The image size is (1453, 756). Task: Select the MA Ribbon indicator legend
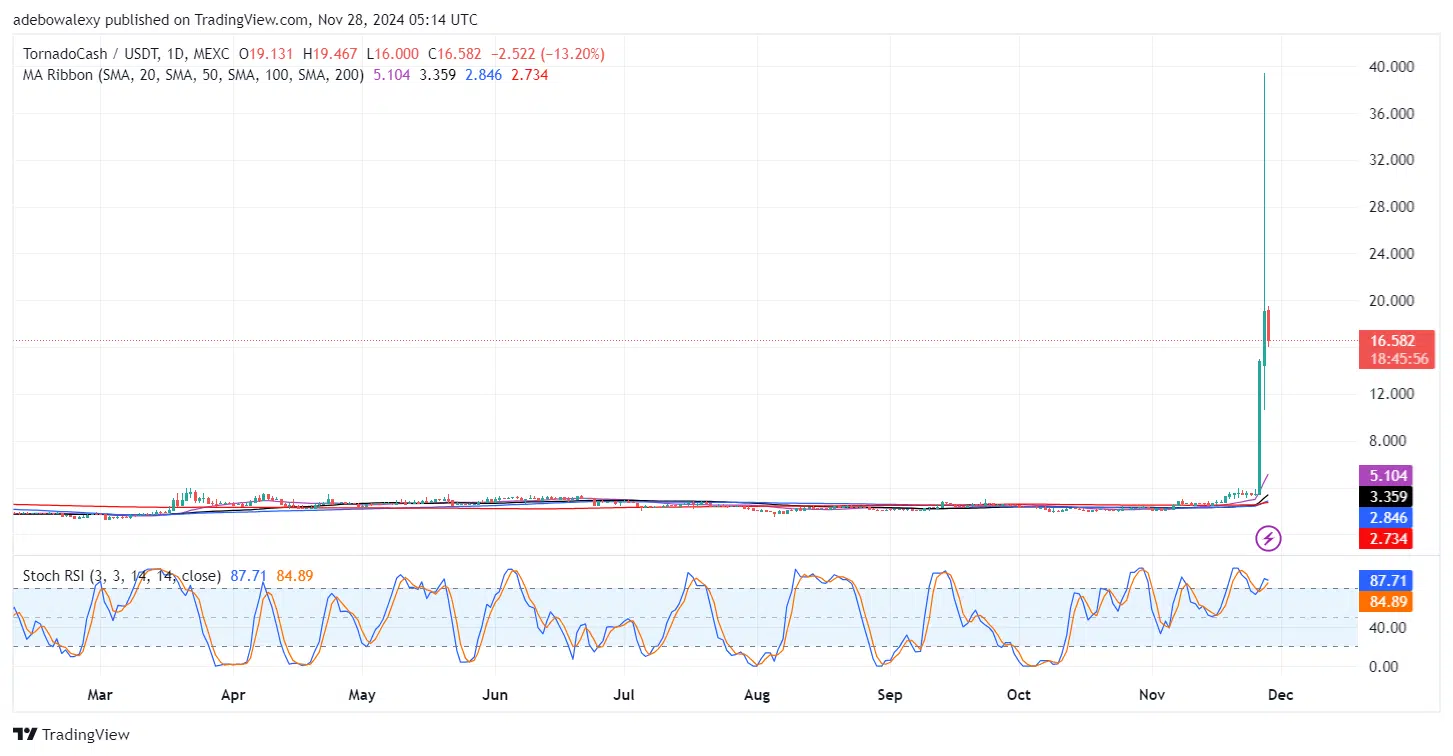(x=188, y=75)
